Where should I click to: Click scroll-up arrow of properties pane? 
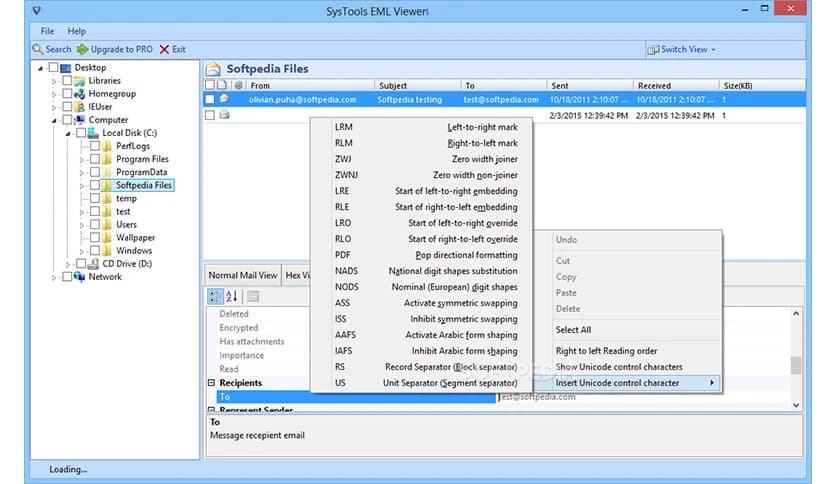(x=796, y=313)
